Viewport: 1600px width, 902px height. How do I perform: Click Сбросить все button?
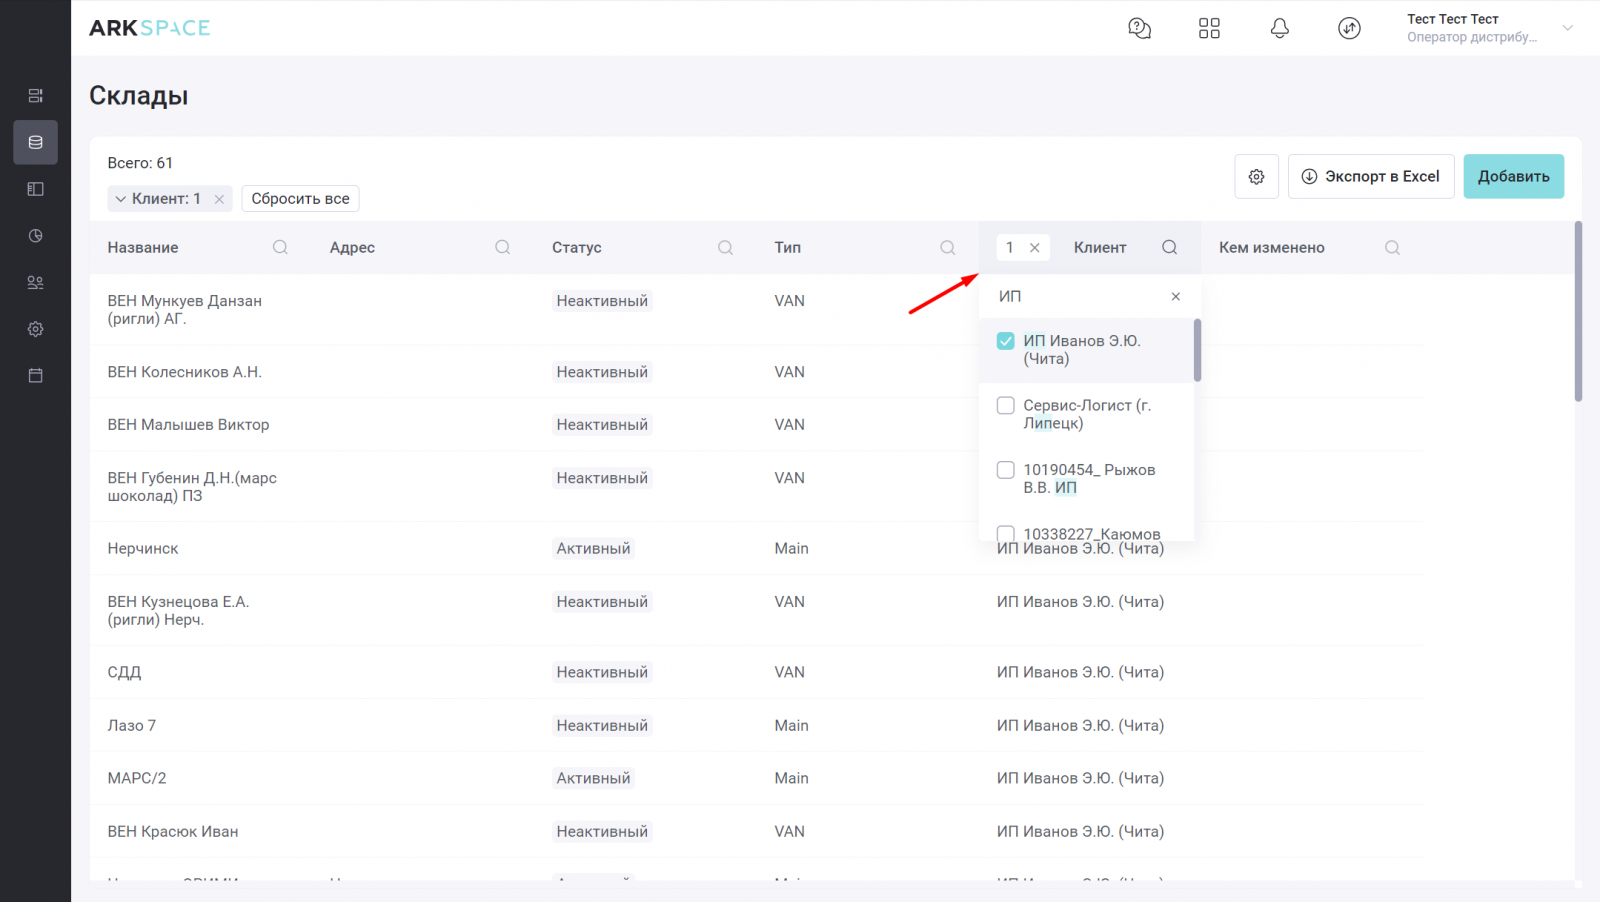(300, 199)
